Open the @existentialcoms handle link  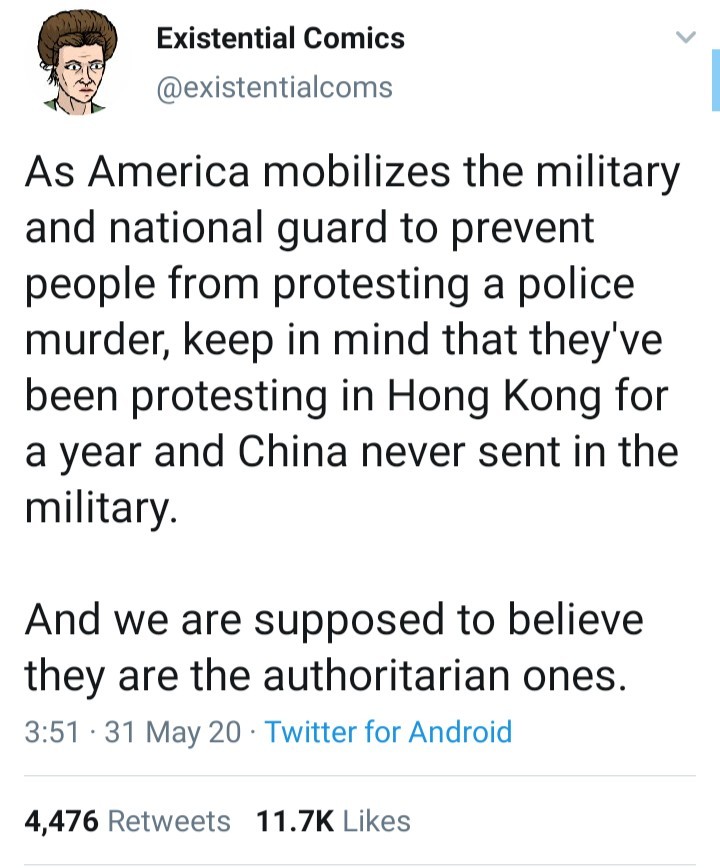click(275, 88)
